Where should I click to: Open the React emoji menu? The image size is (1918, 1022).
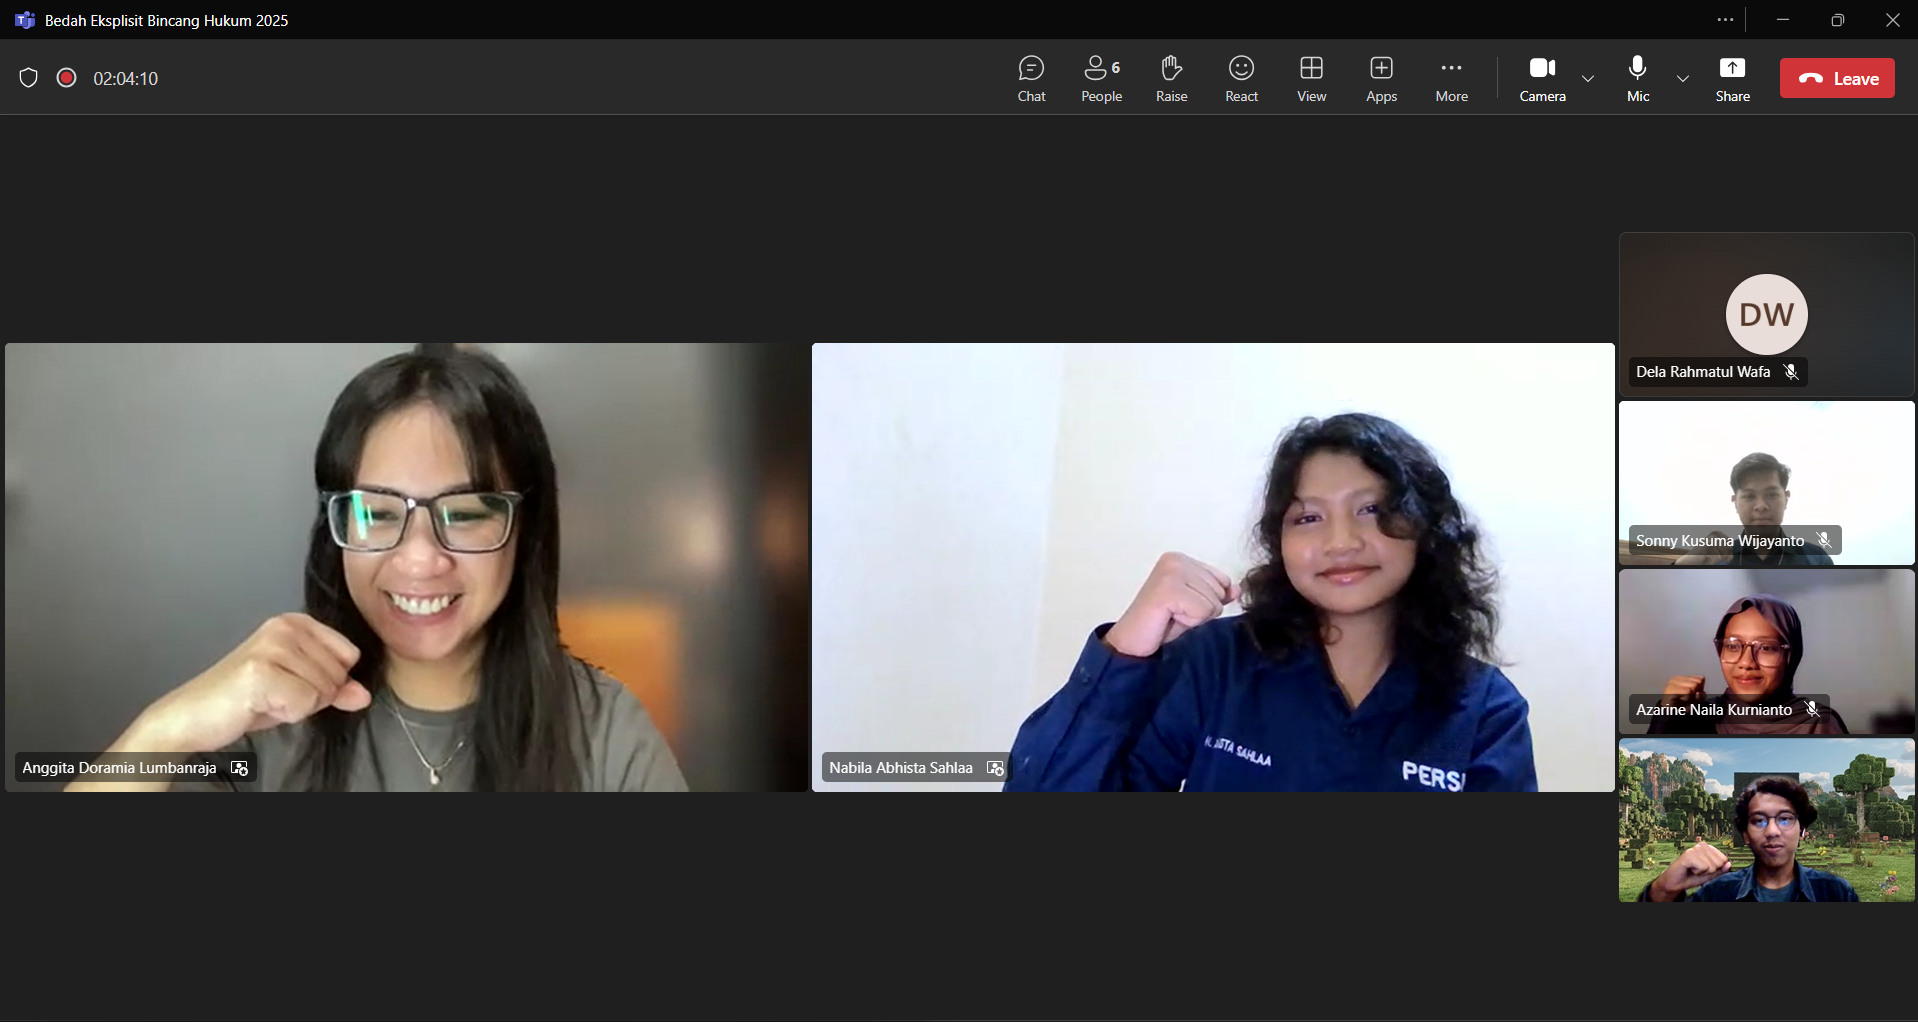1241,79
